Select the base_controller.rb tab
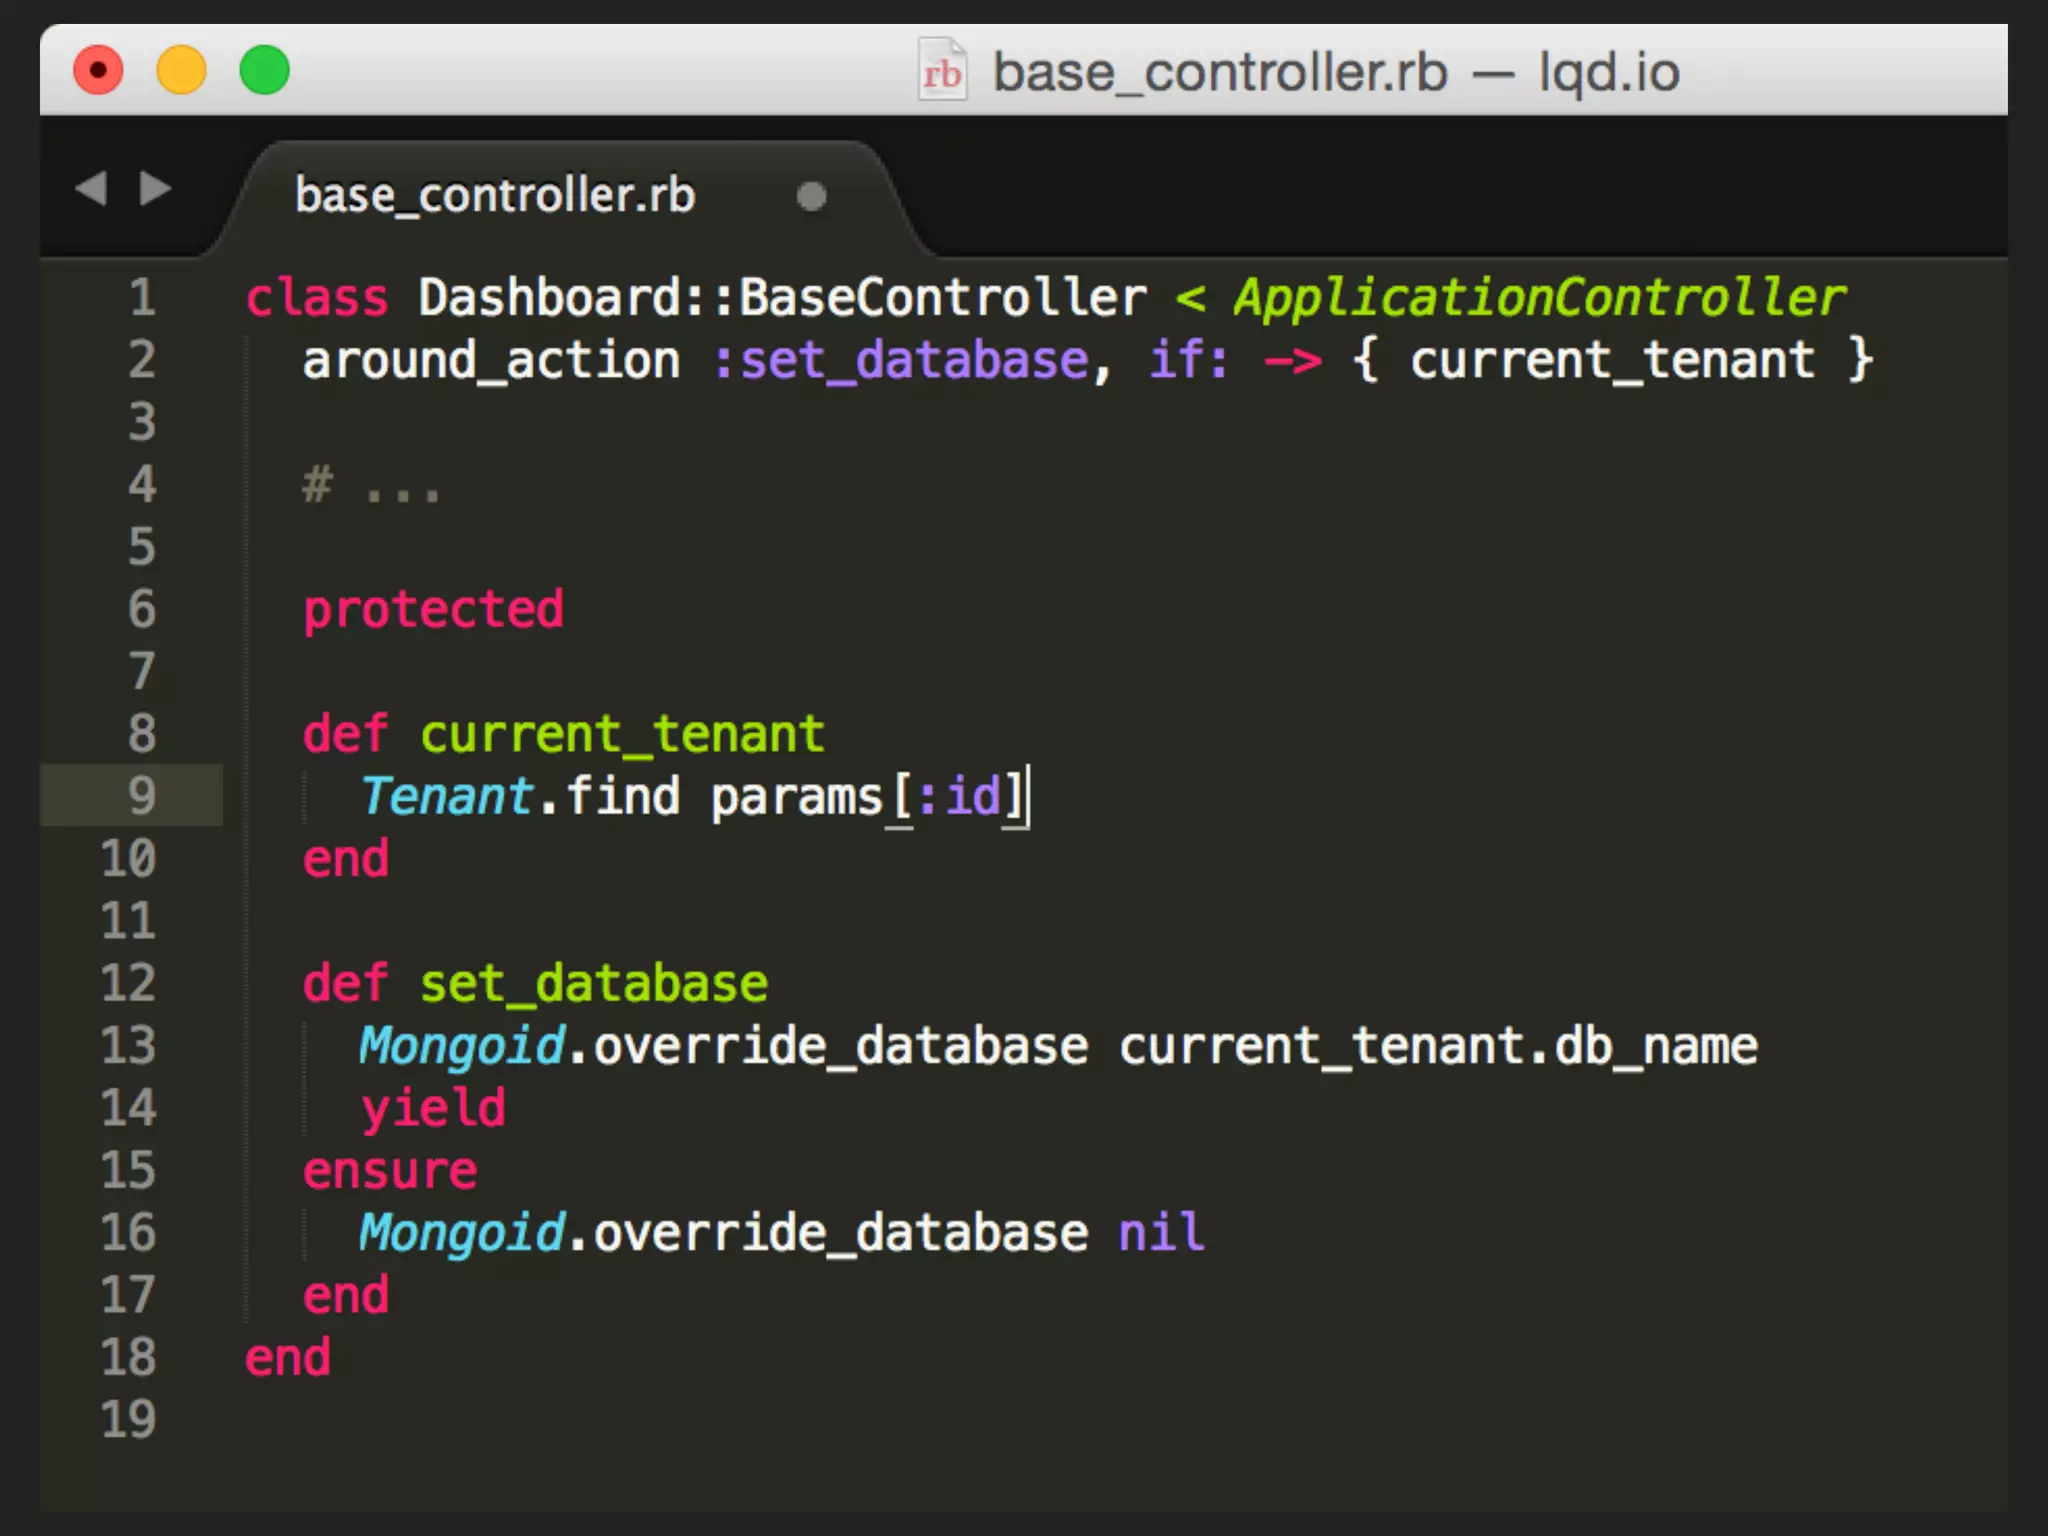The width and height of the screenshot is (2048, 1536). coord(495,196)
